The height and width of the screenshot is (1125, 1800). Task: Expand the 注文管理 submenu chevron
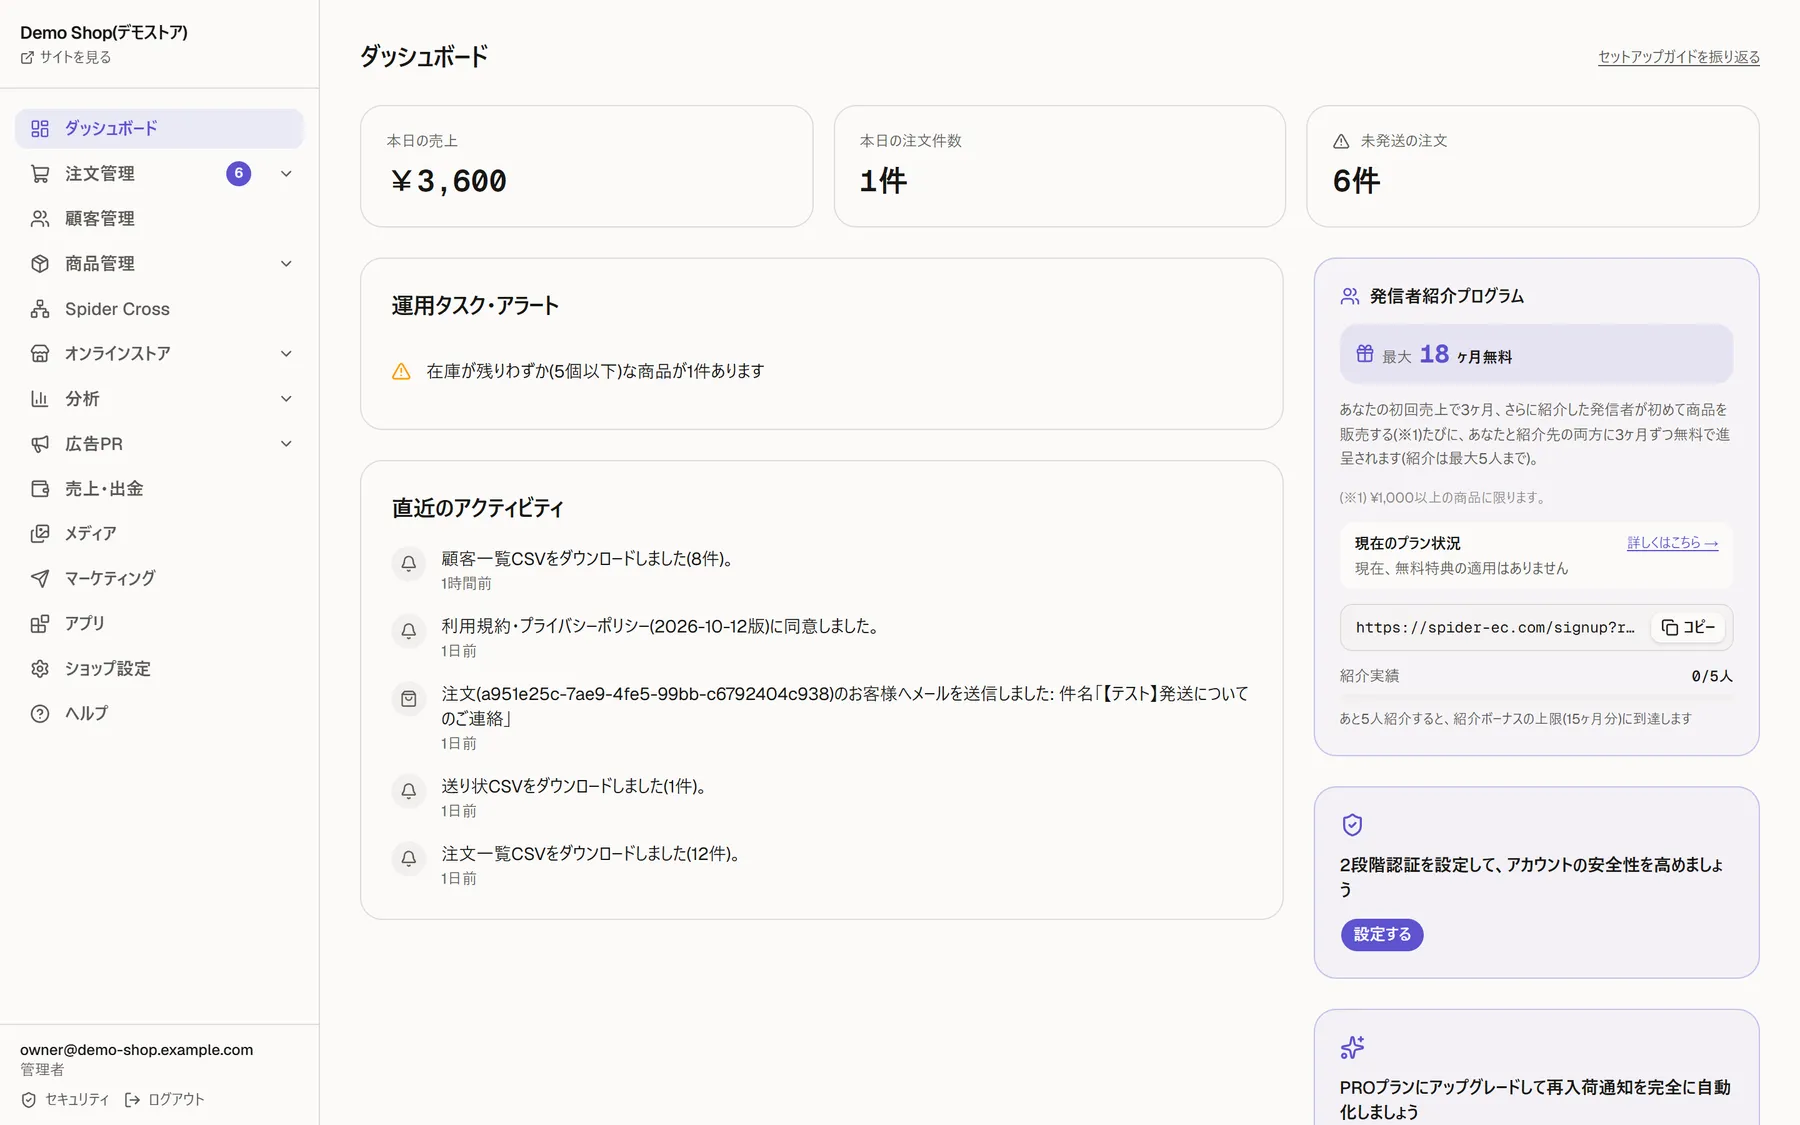point(286,174)
